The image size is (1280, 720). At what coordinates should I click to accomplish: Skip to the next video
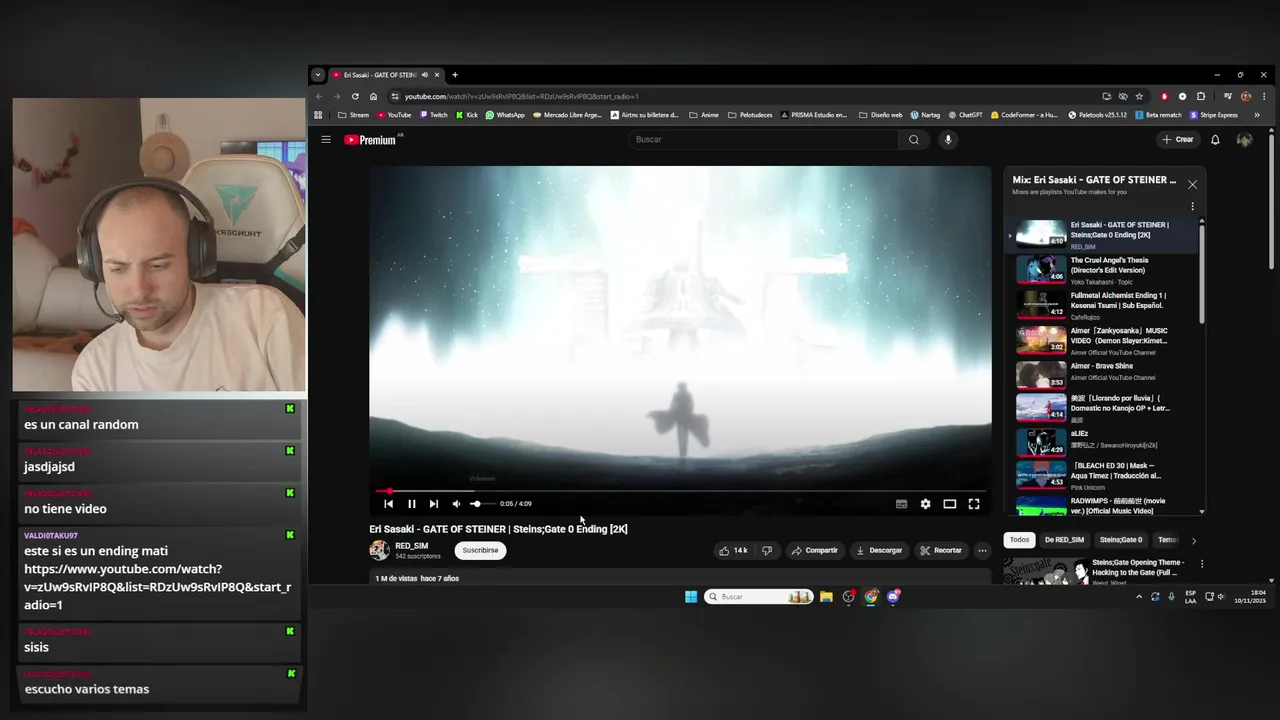433,504
